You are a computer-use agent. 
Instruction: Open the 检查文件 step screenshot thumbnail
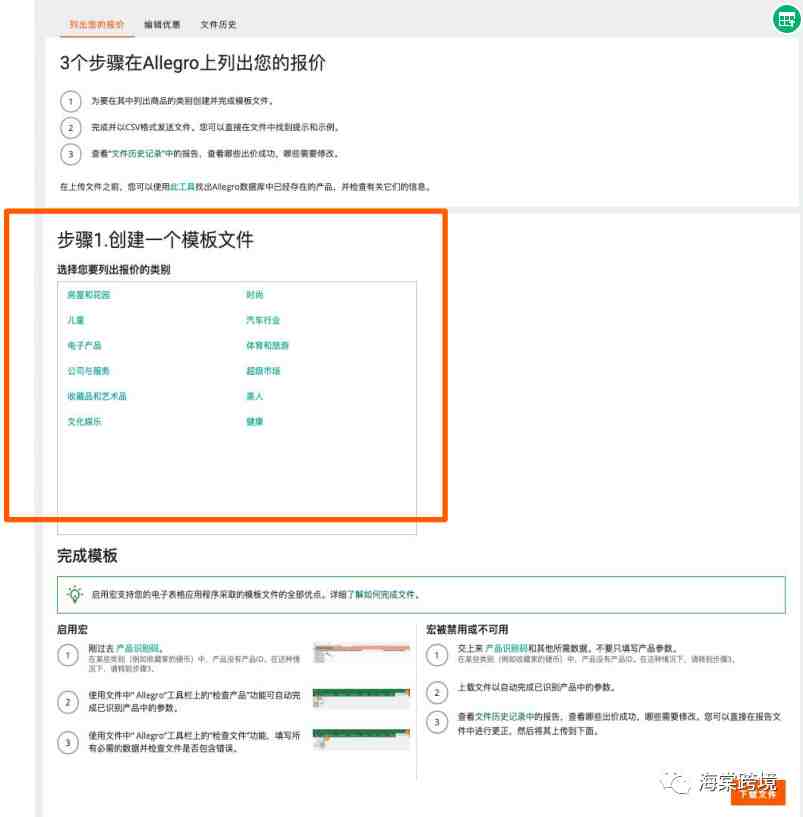tap(361, 738)
